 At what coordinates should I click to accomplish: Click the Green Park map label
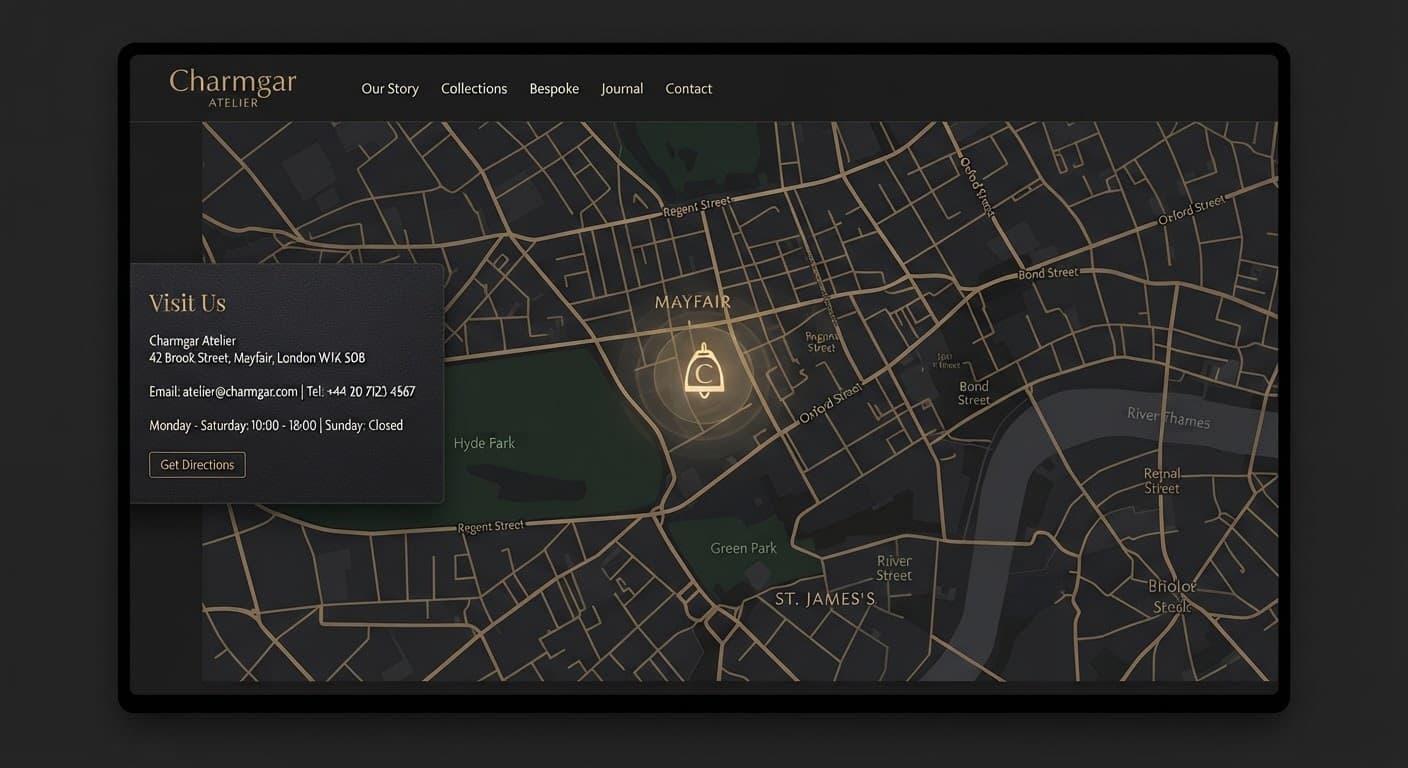click(x=743, y=548)
